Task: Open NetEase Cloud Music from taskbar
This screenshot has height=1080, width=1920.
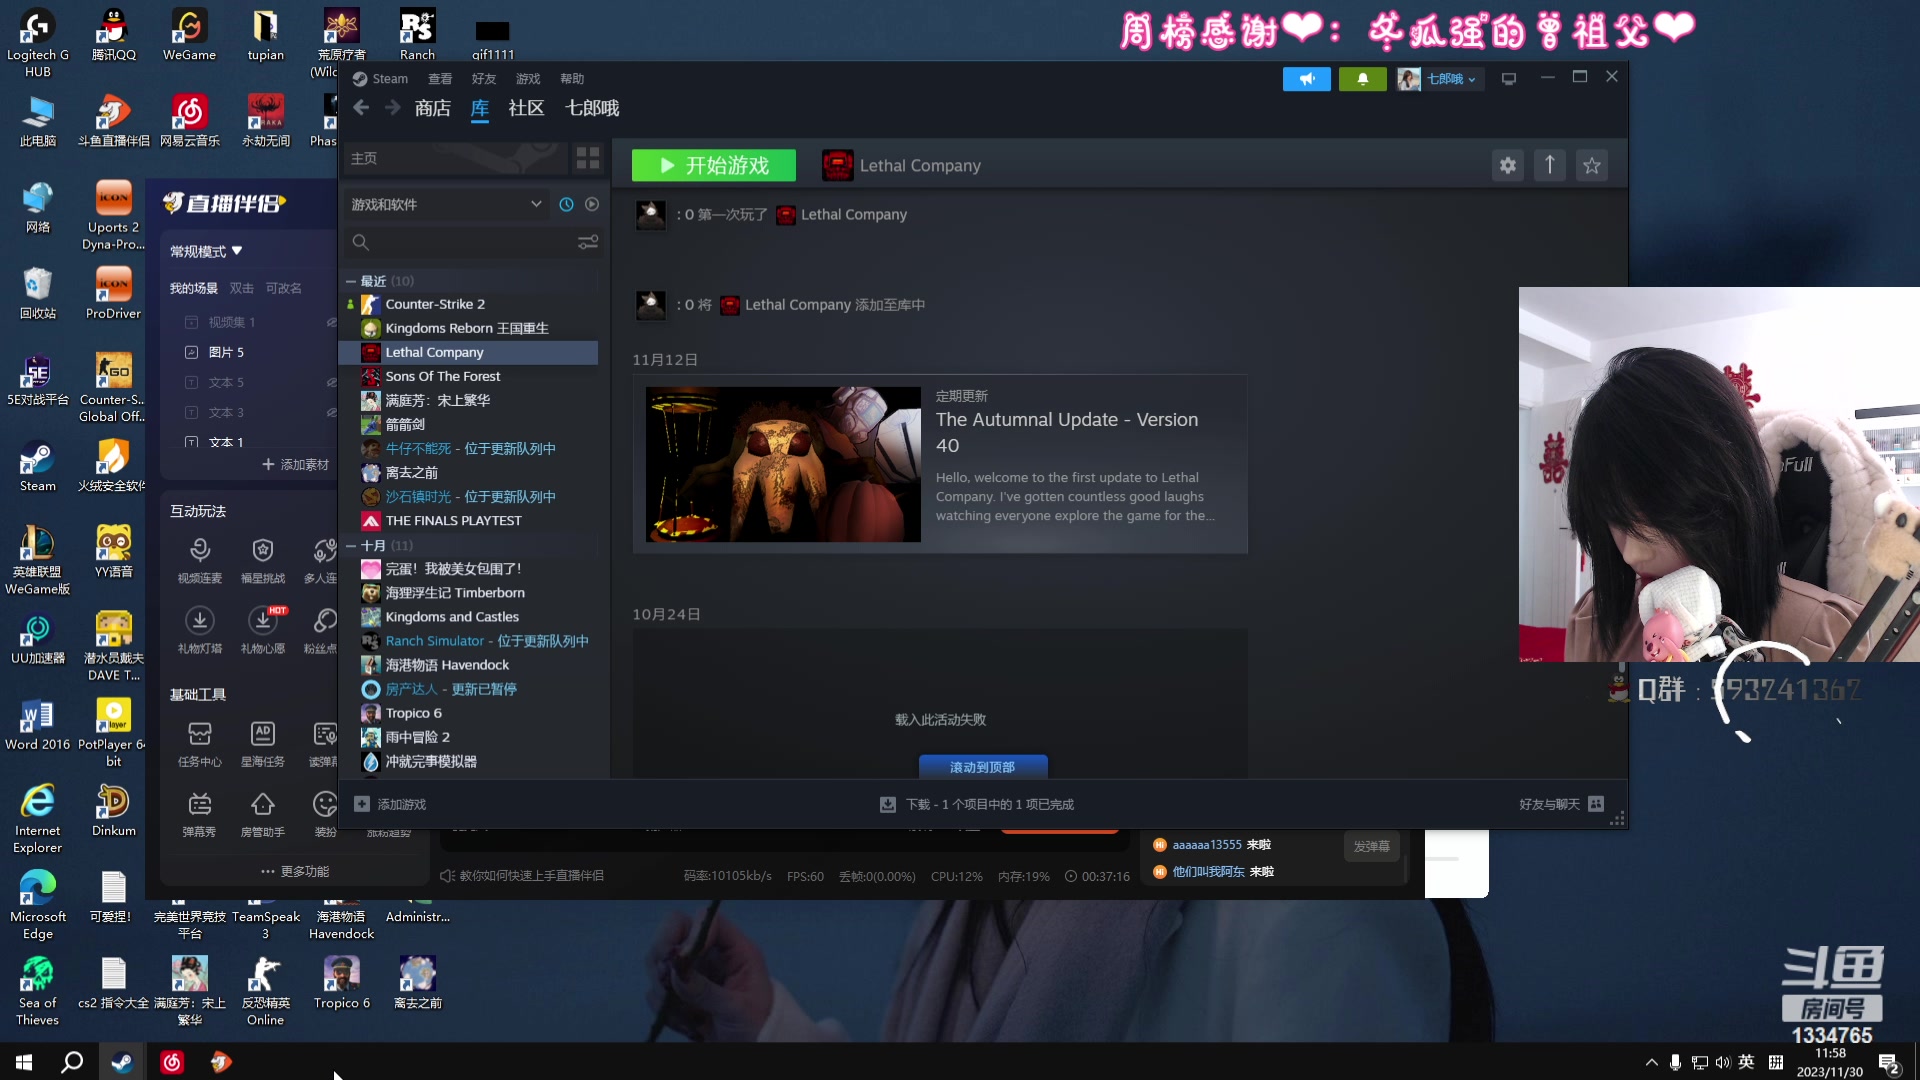Action: click(x=172, y=1062)
